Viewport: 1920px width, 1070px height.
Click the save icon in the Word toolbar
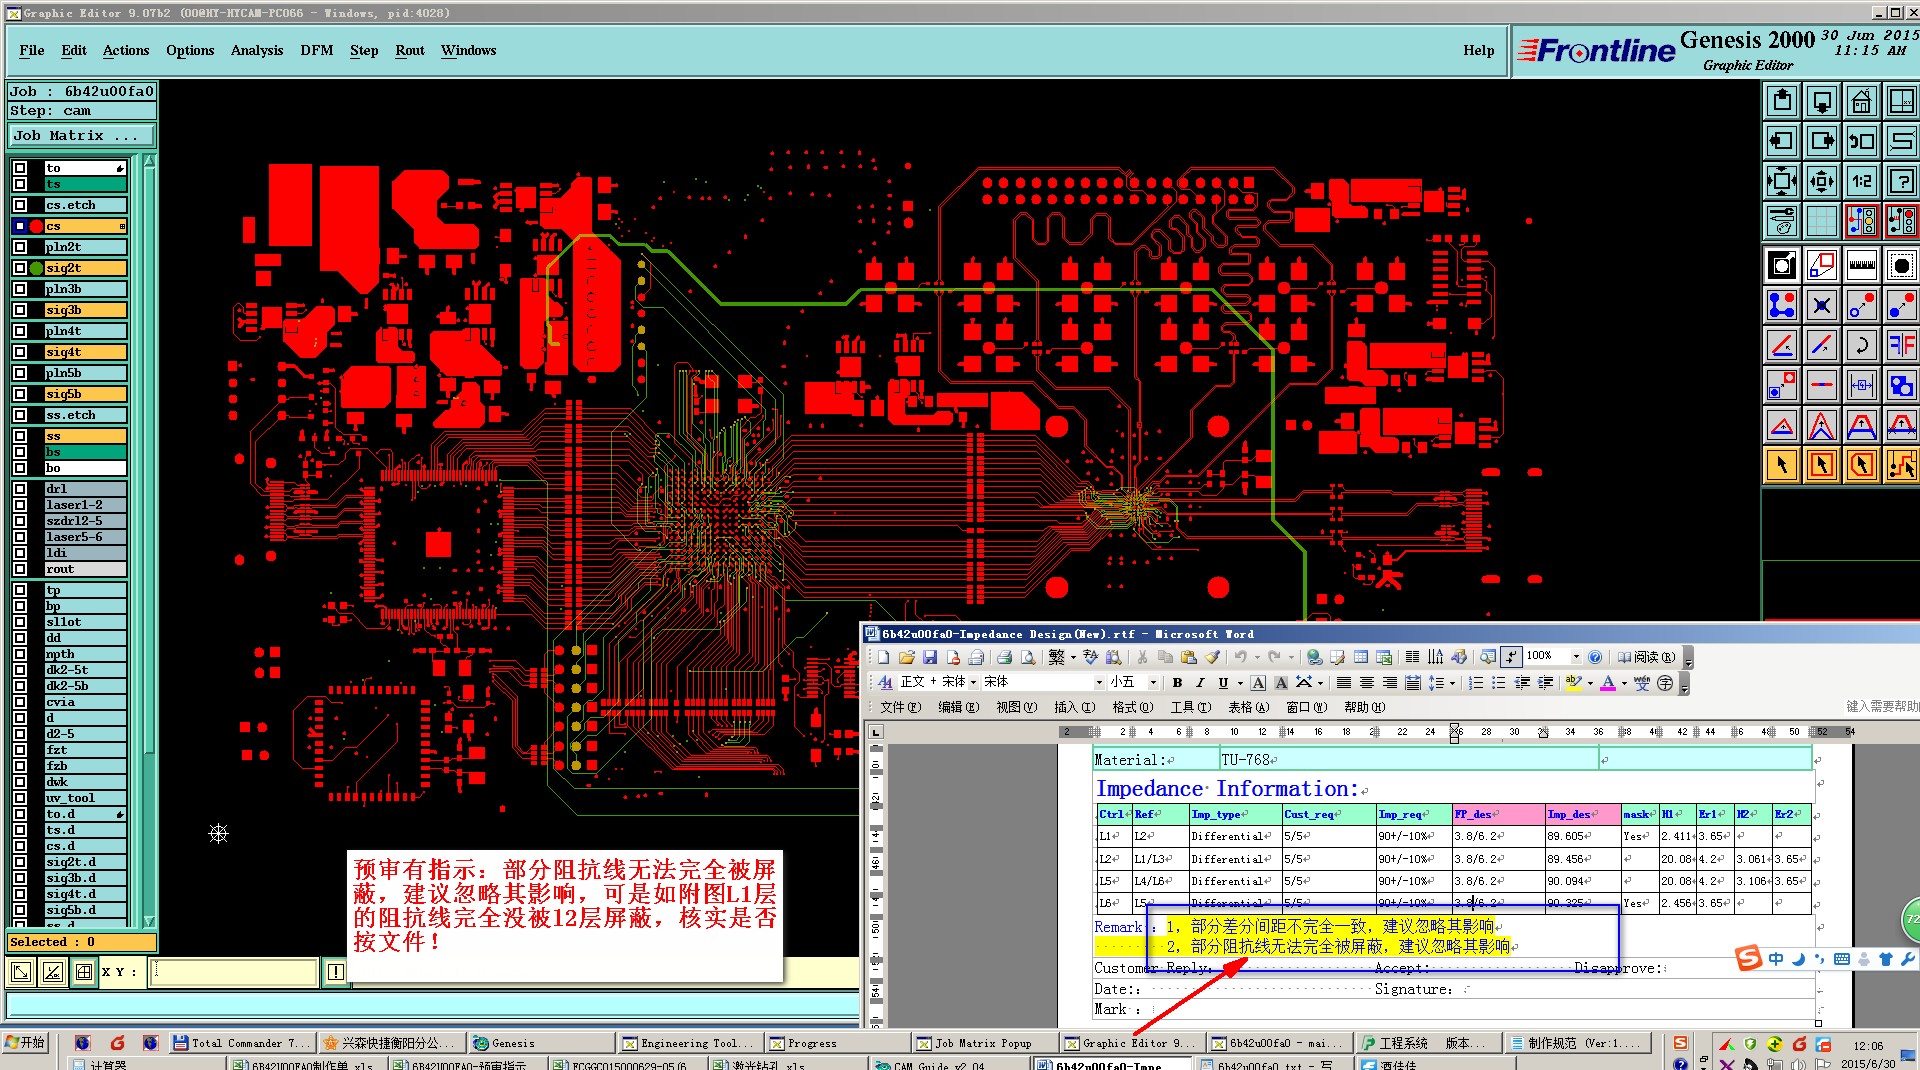coord(930,657)
